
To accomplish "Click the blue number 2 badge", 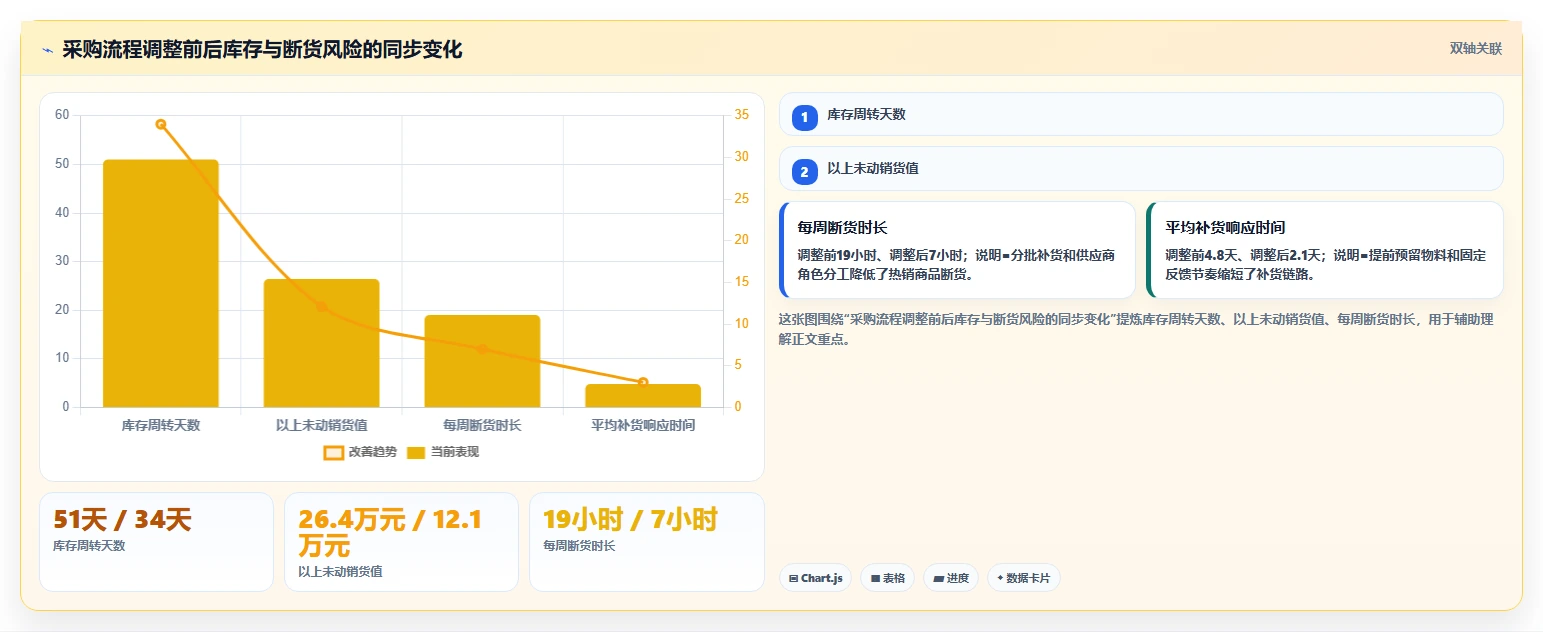I will [805, 172].
